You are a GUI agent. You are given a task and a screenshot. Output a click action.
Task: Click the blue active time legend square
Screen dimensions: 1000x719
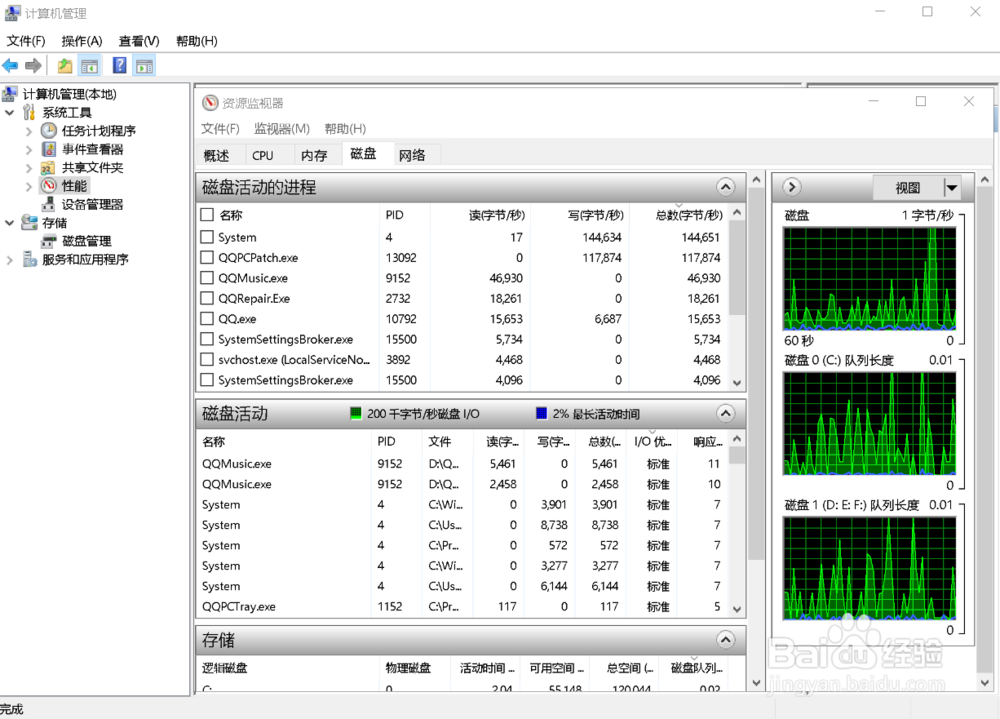(x=541, y=413)
